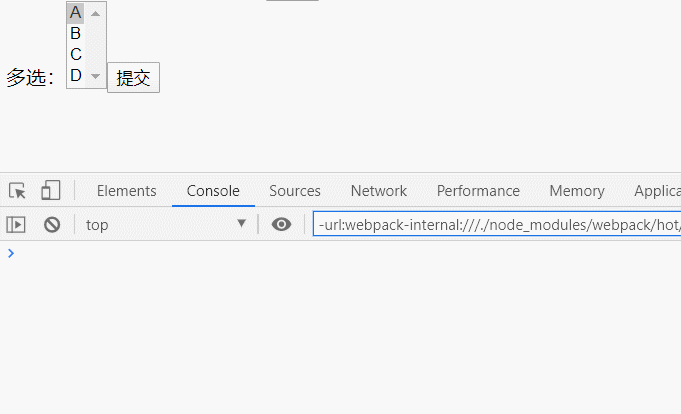Select option B in the list
Image resolution: width=681 pixels, height=414 pixels.
[x=76, y=33]
